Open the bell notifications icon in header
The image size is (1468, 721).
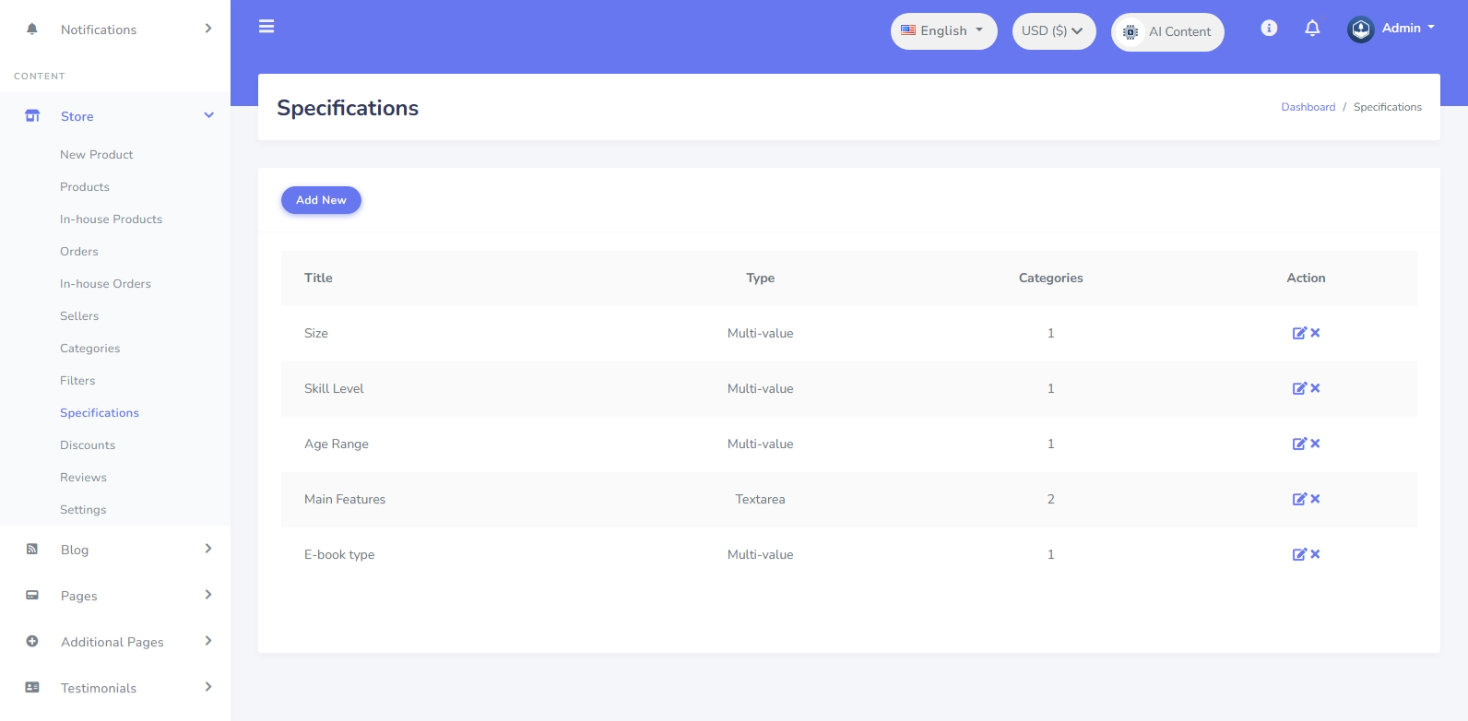pos(1313,29)
